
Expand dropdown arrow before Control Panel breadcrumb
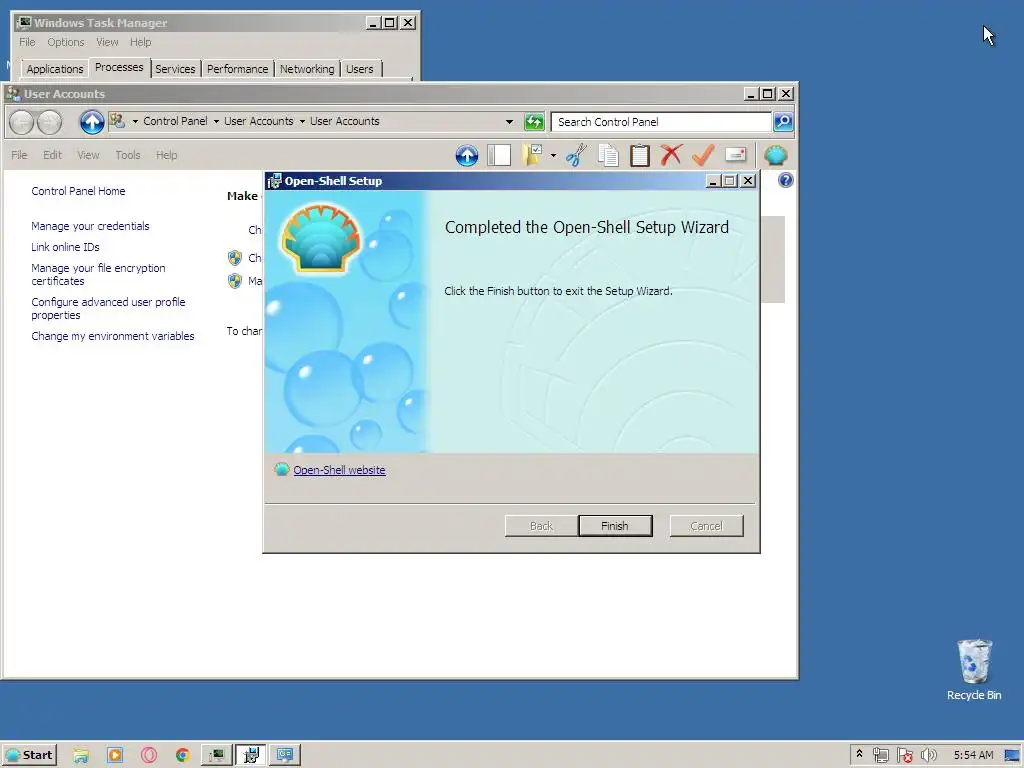pos(135,121)
